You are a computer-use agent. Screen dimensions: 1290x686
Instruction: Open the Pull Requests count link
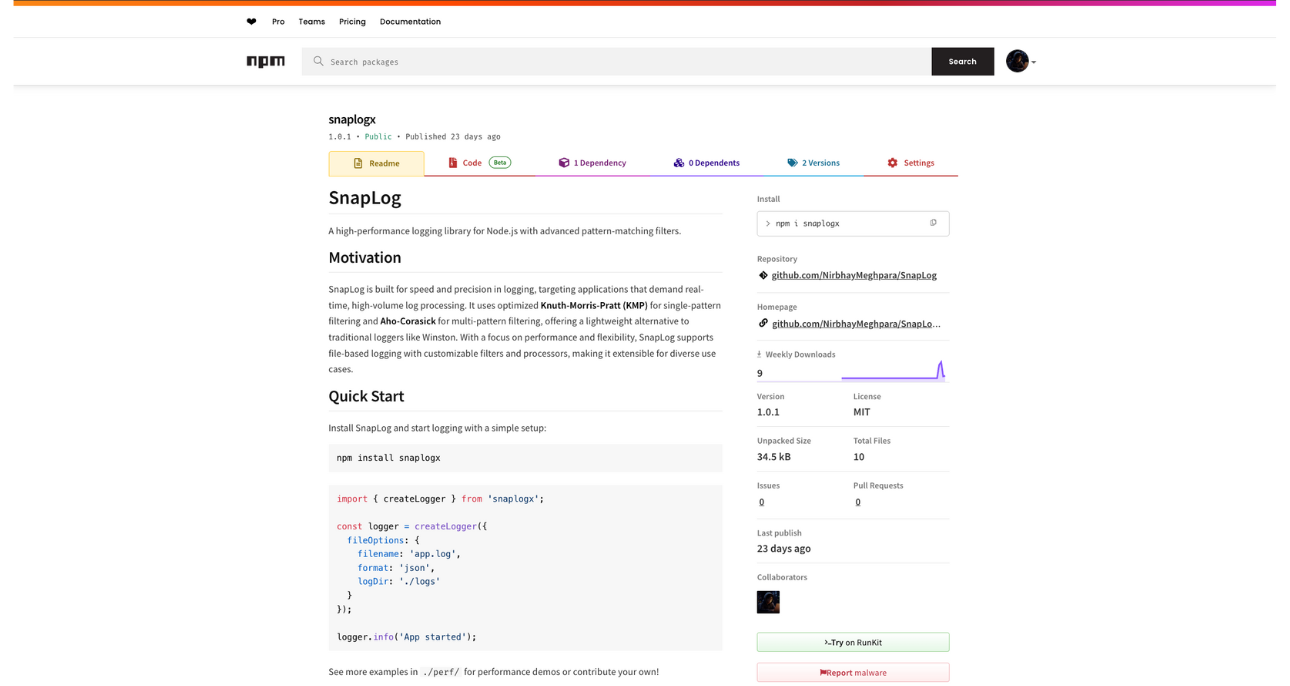click(857, 502)
